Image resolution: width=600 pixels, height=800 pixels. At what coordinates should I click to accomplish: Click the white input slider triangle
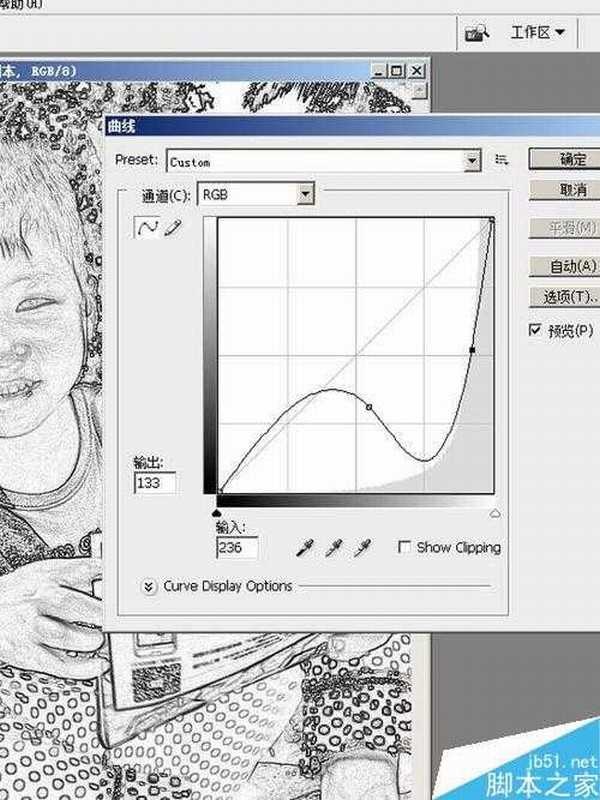click(x=495, y=514)
